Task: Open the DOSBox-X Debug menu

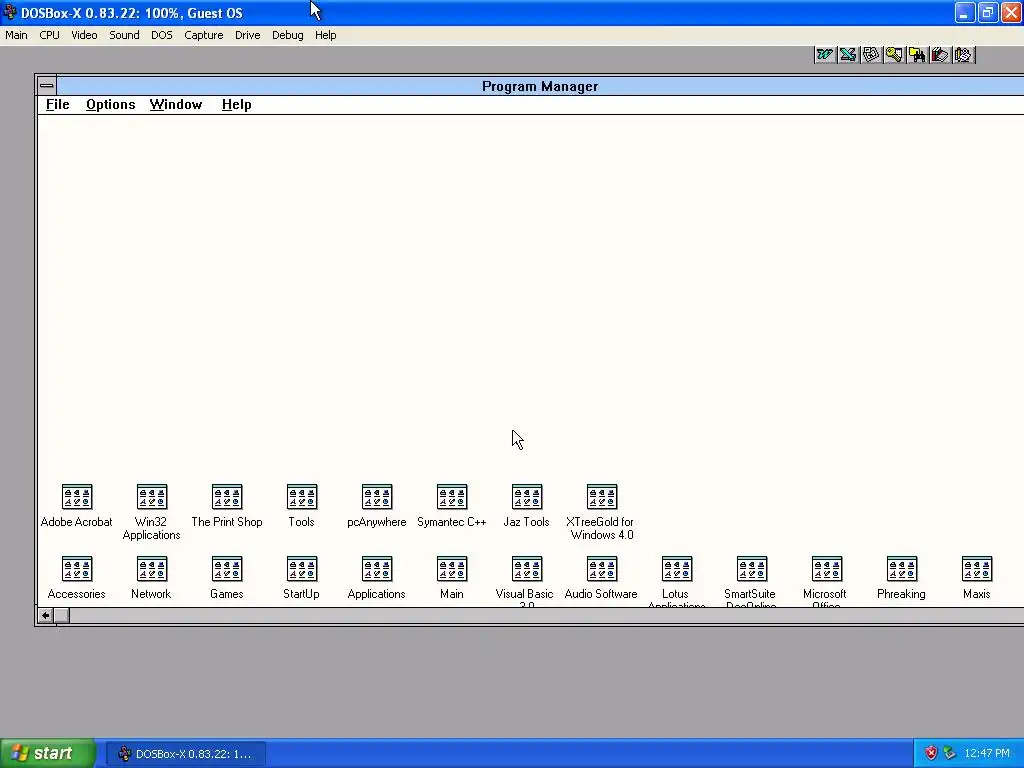Action: point(287,35)
